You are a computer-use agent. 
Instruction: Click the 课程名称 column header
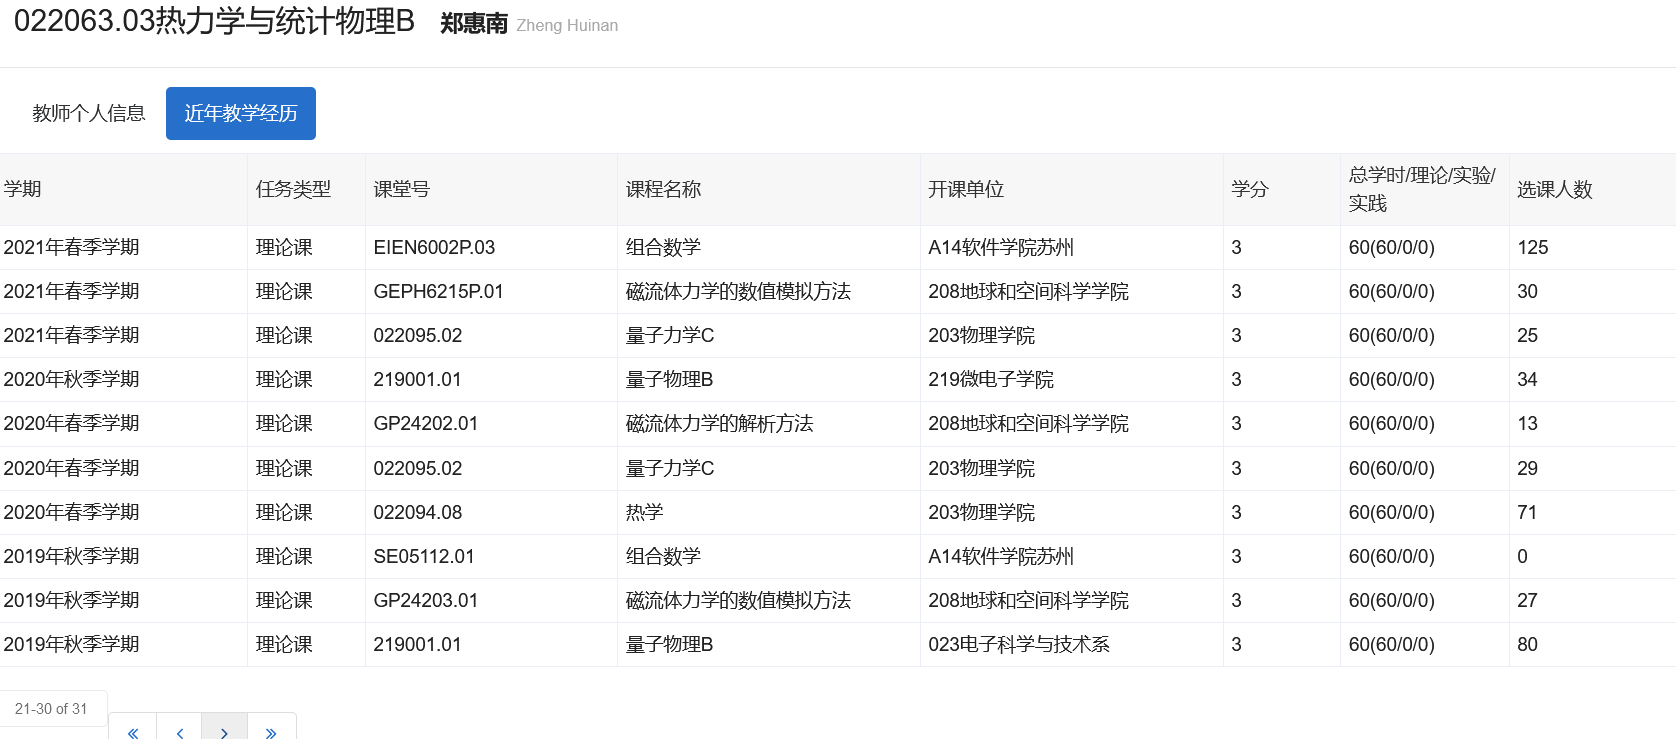pyautogui.click(x=663, y=189)
